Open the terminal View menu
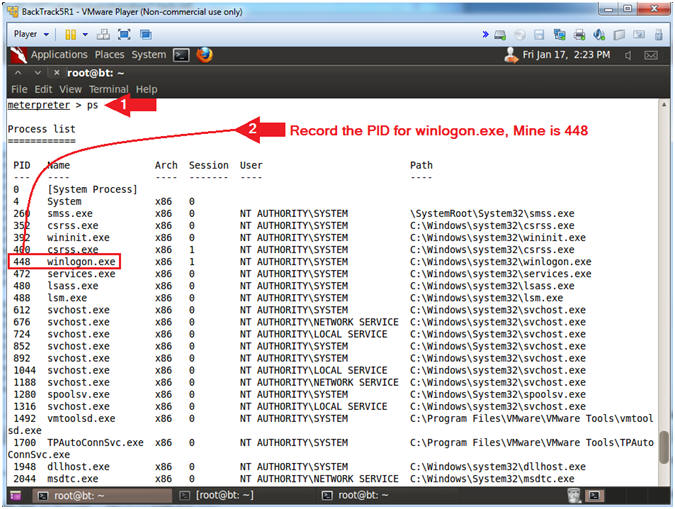Screen dimensions: 675x509 pyautogui.click(x=70, y=89)
